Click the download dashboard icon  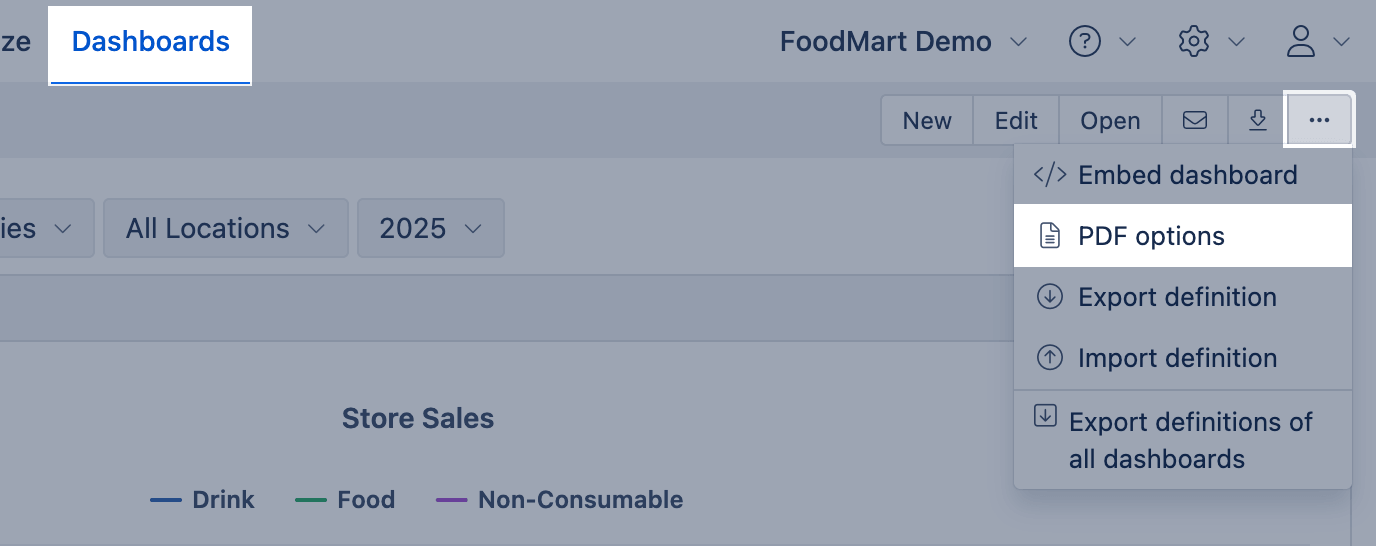click(x=1258, y=120)
